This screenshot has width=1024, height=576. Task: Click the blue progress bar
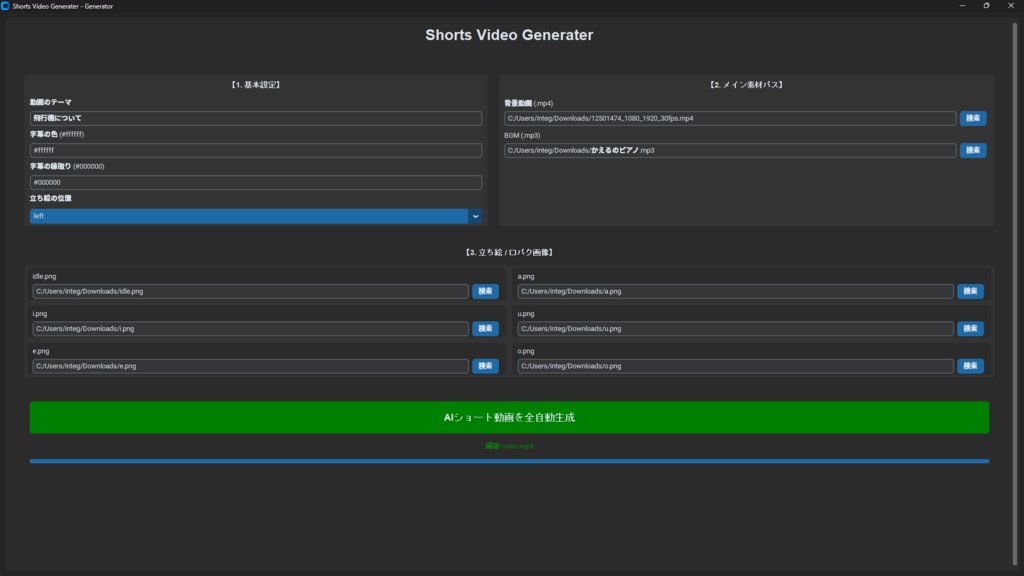tap(511, 460)
